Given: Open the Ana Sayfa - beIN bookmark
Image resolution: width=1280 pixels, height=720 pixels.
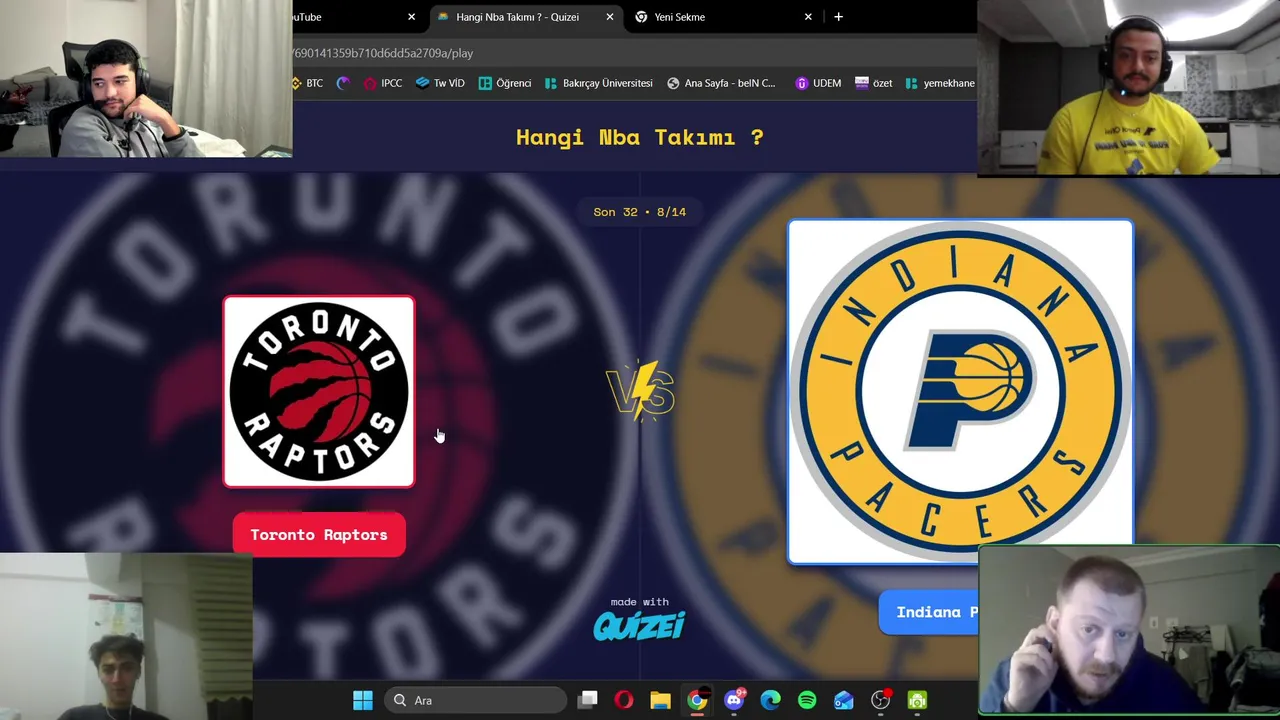Looking at the screenshot, I should point(721,83).
